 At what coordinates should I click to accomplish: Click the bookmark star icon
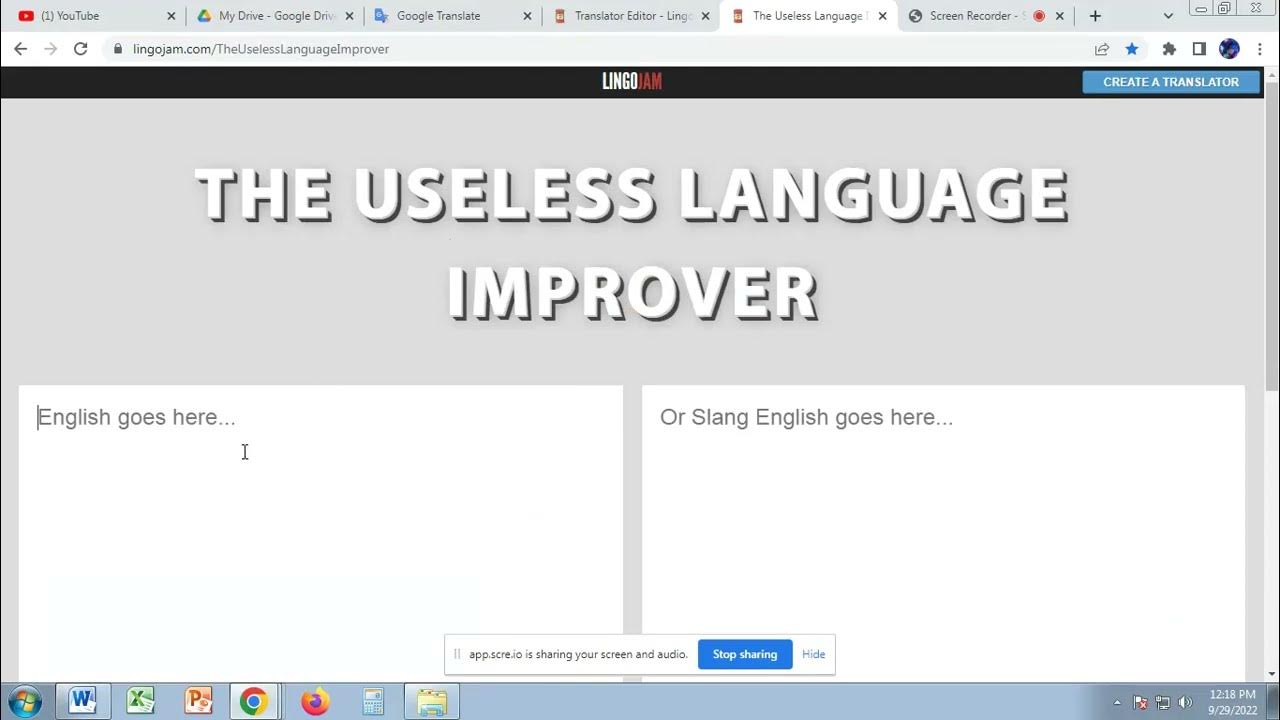coord(1131,49)
